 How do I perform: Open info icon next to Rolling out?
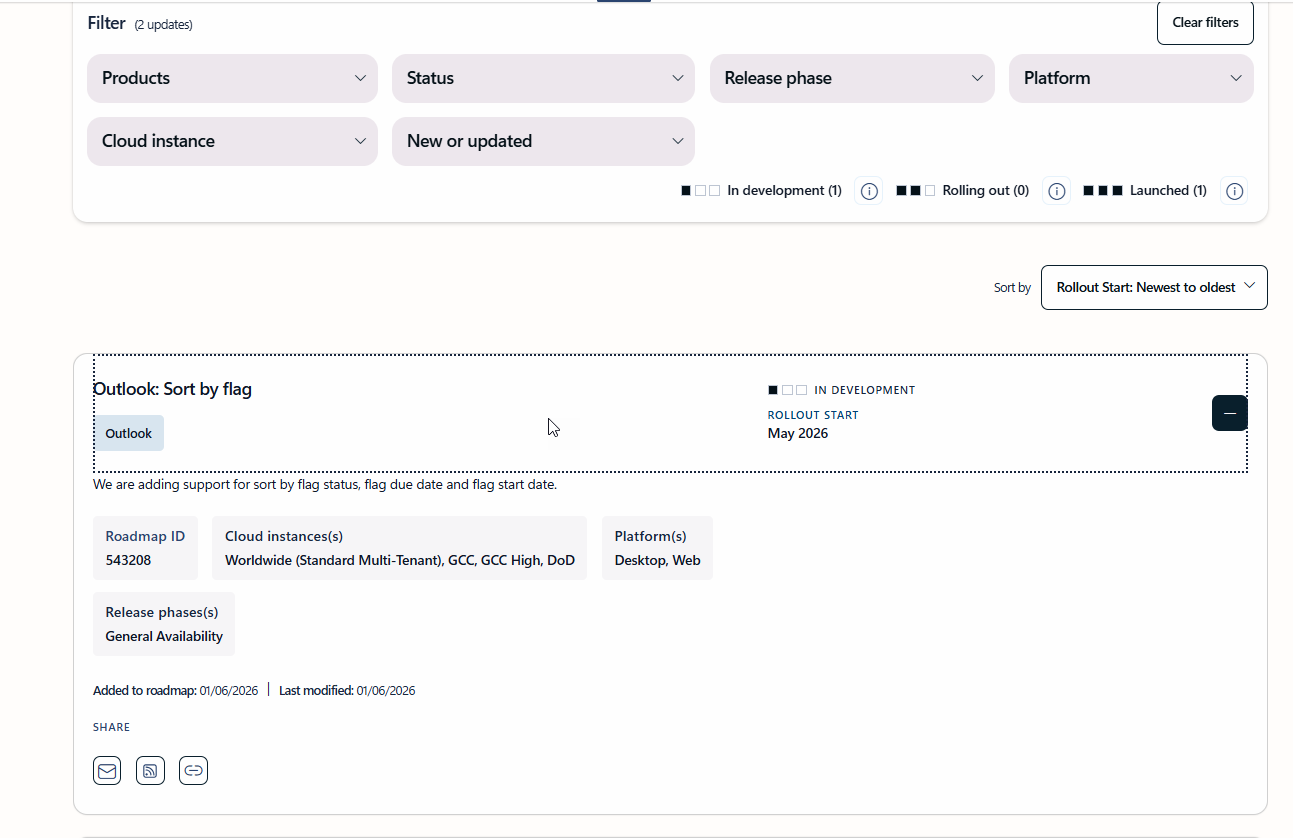pos(1056,191)
